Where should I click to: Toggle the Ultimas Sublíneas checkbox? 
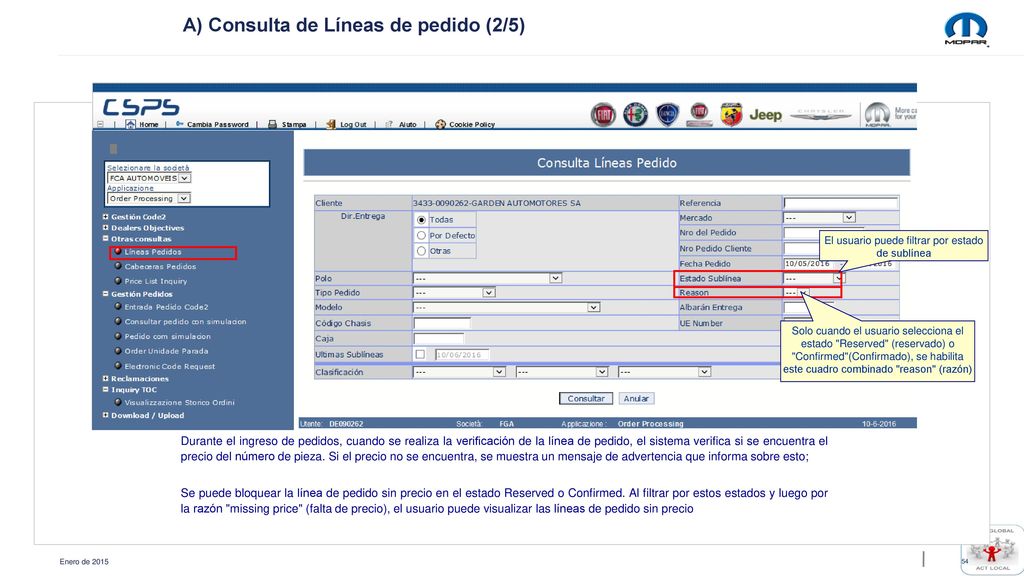pos(420,355)
